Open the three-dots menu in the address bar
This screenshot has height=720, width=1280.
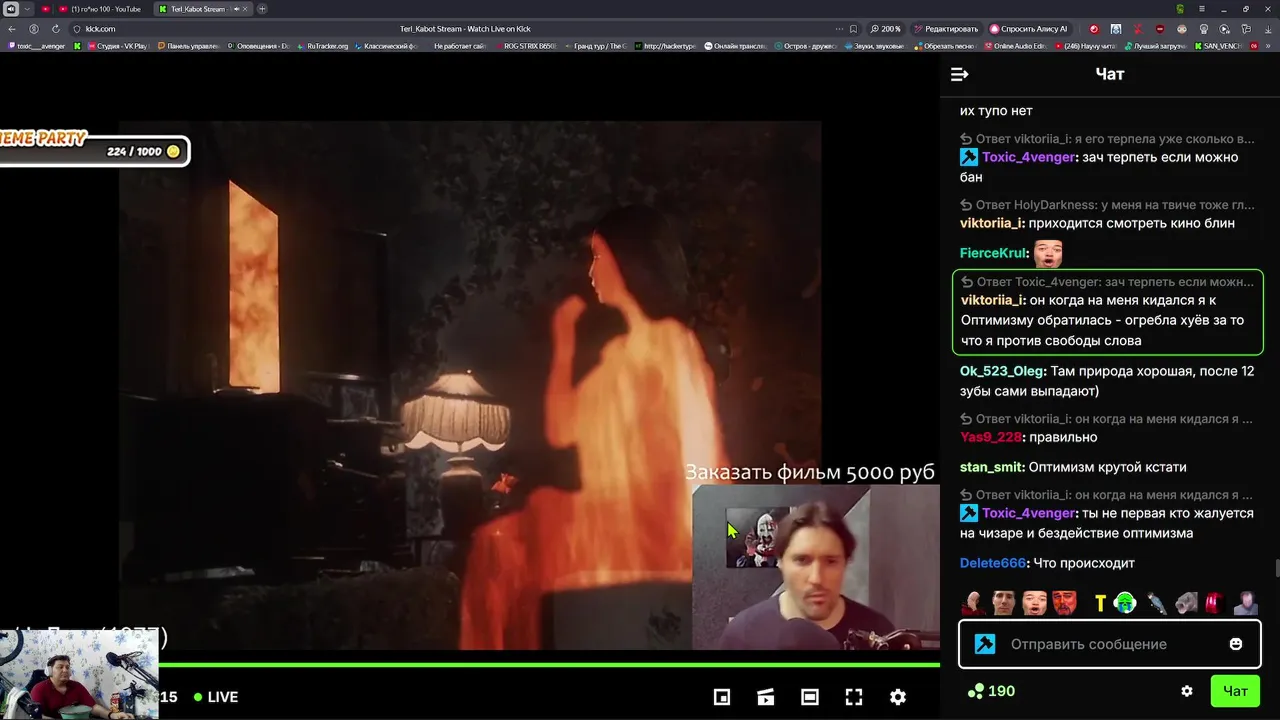839,29
